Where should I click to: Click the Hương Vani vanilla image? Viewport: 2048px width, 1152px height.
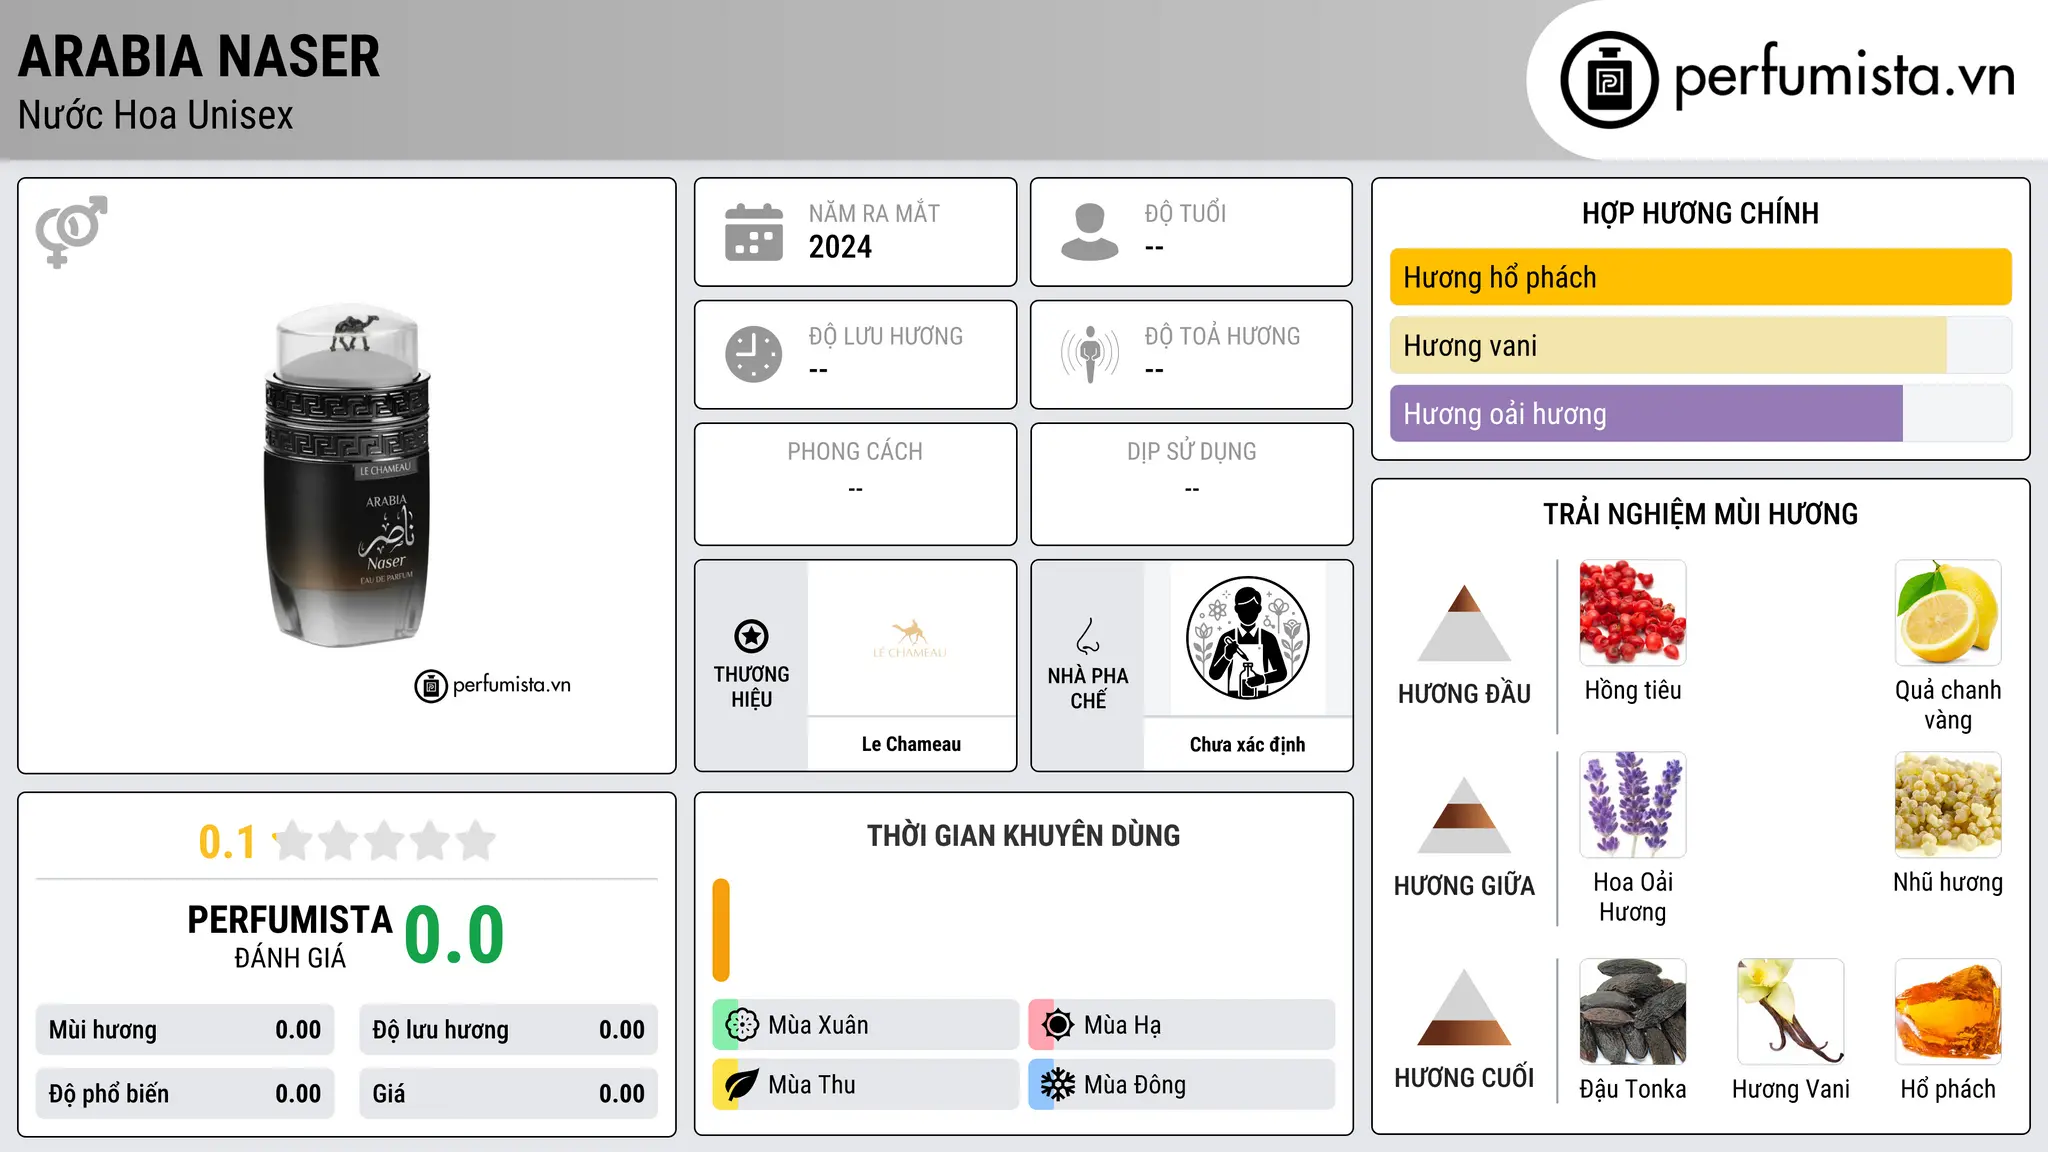click(x=1791, y=1012)
